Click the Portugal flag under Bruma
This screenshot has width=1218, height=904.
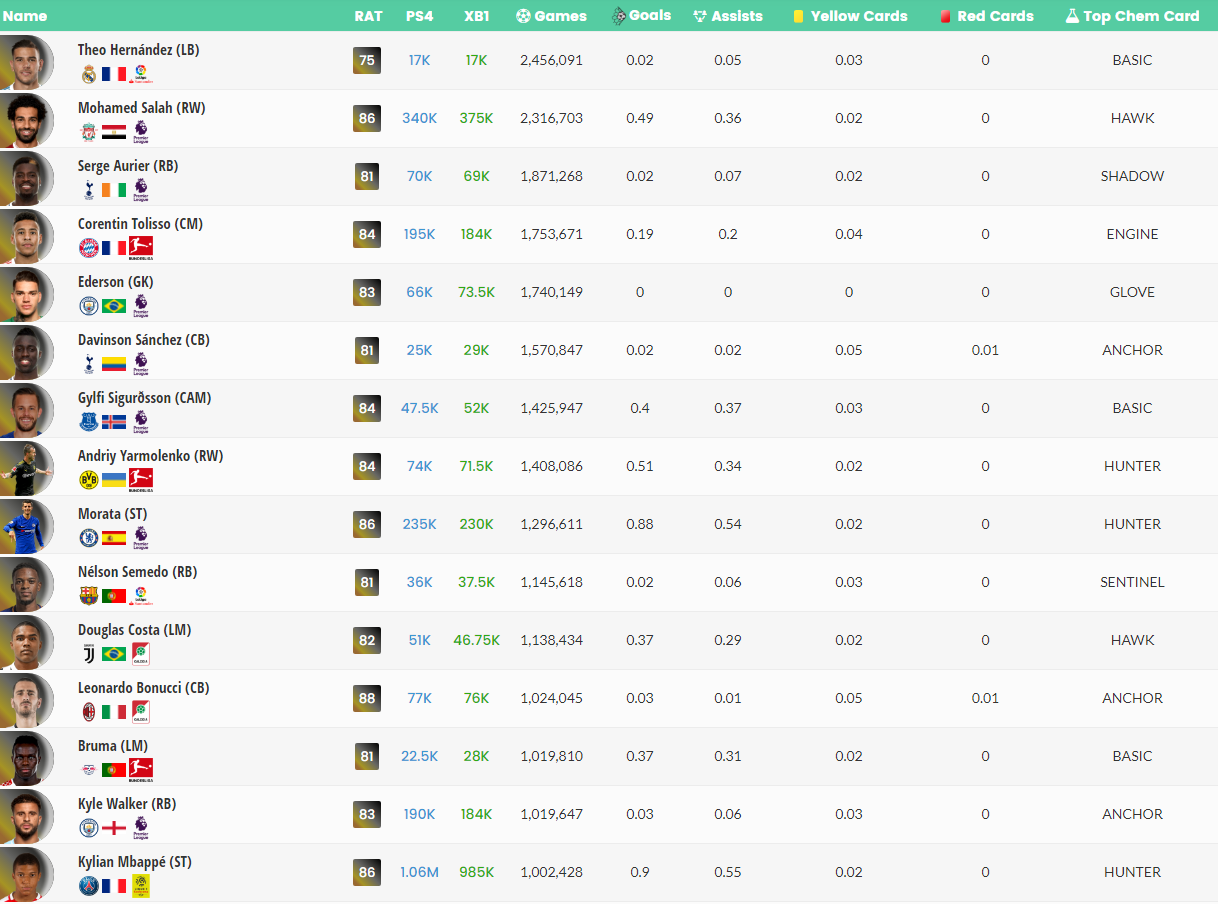[x=114, y=770]
